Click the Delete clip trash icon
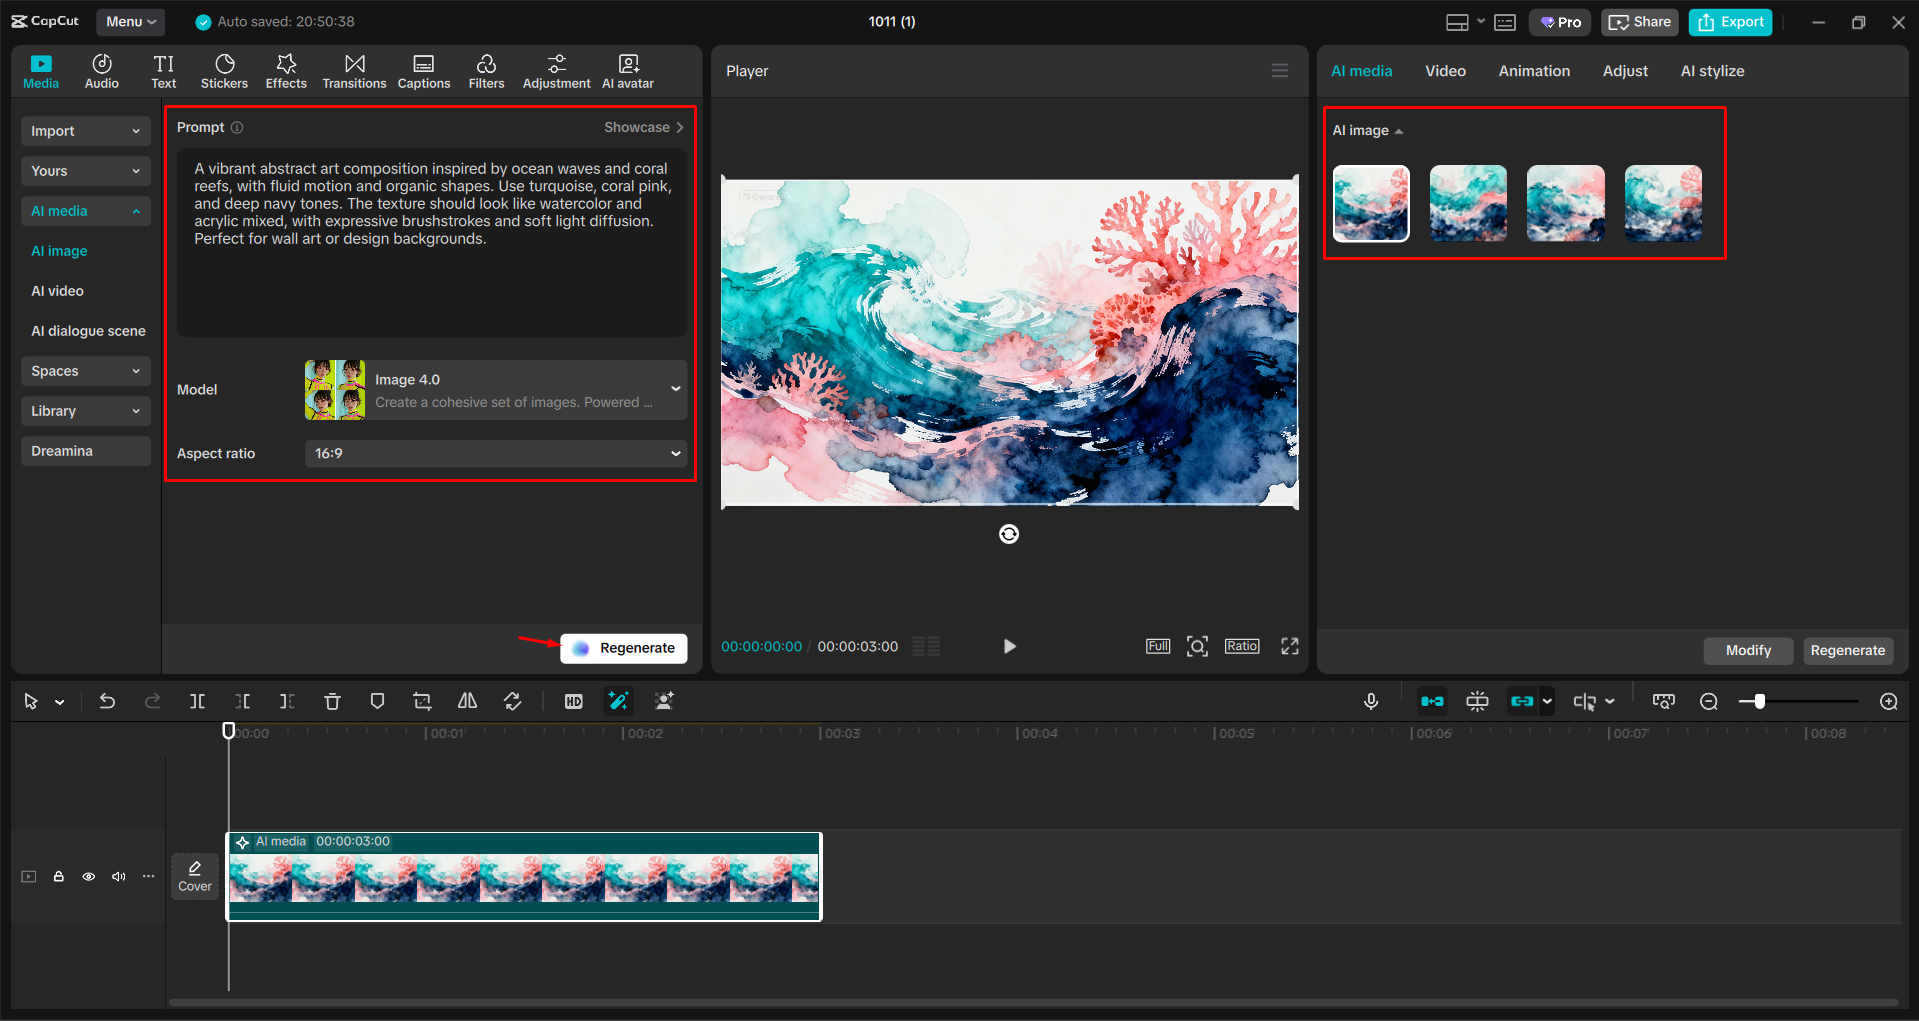 tap(332, 701)
